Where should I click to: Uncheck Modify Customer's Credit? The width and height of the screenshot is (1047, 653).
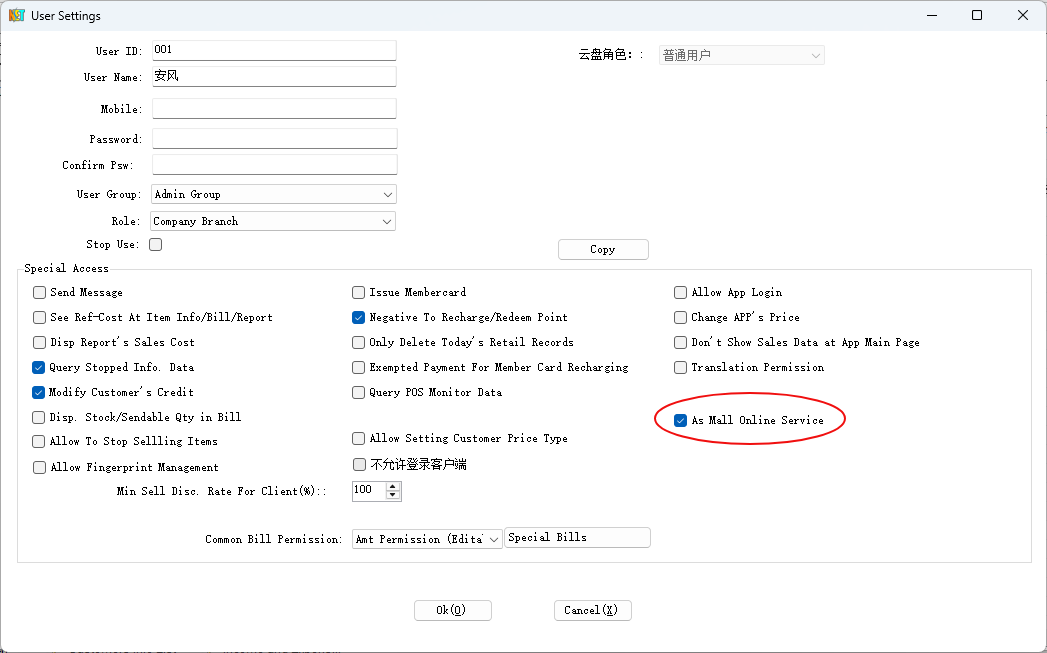tap(40, 393)
